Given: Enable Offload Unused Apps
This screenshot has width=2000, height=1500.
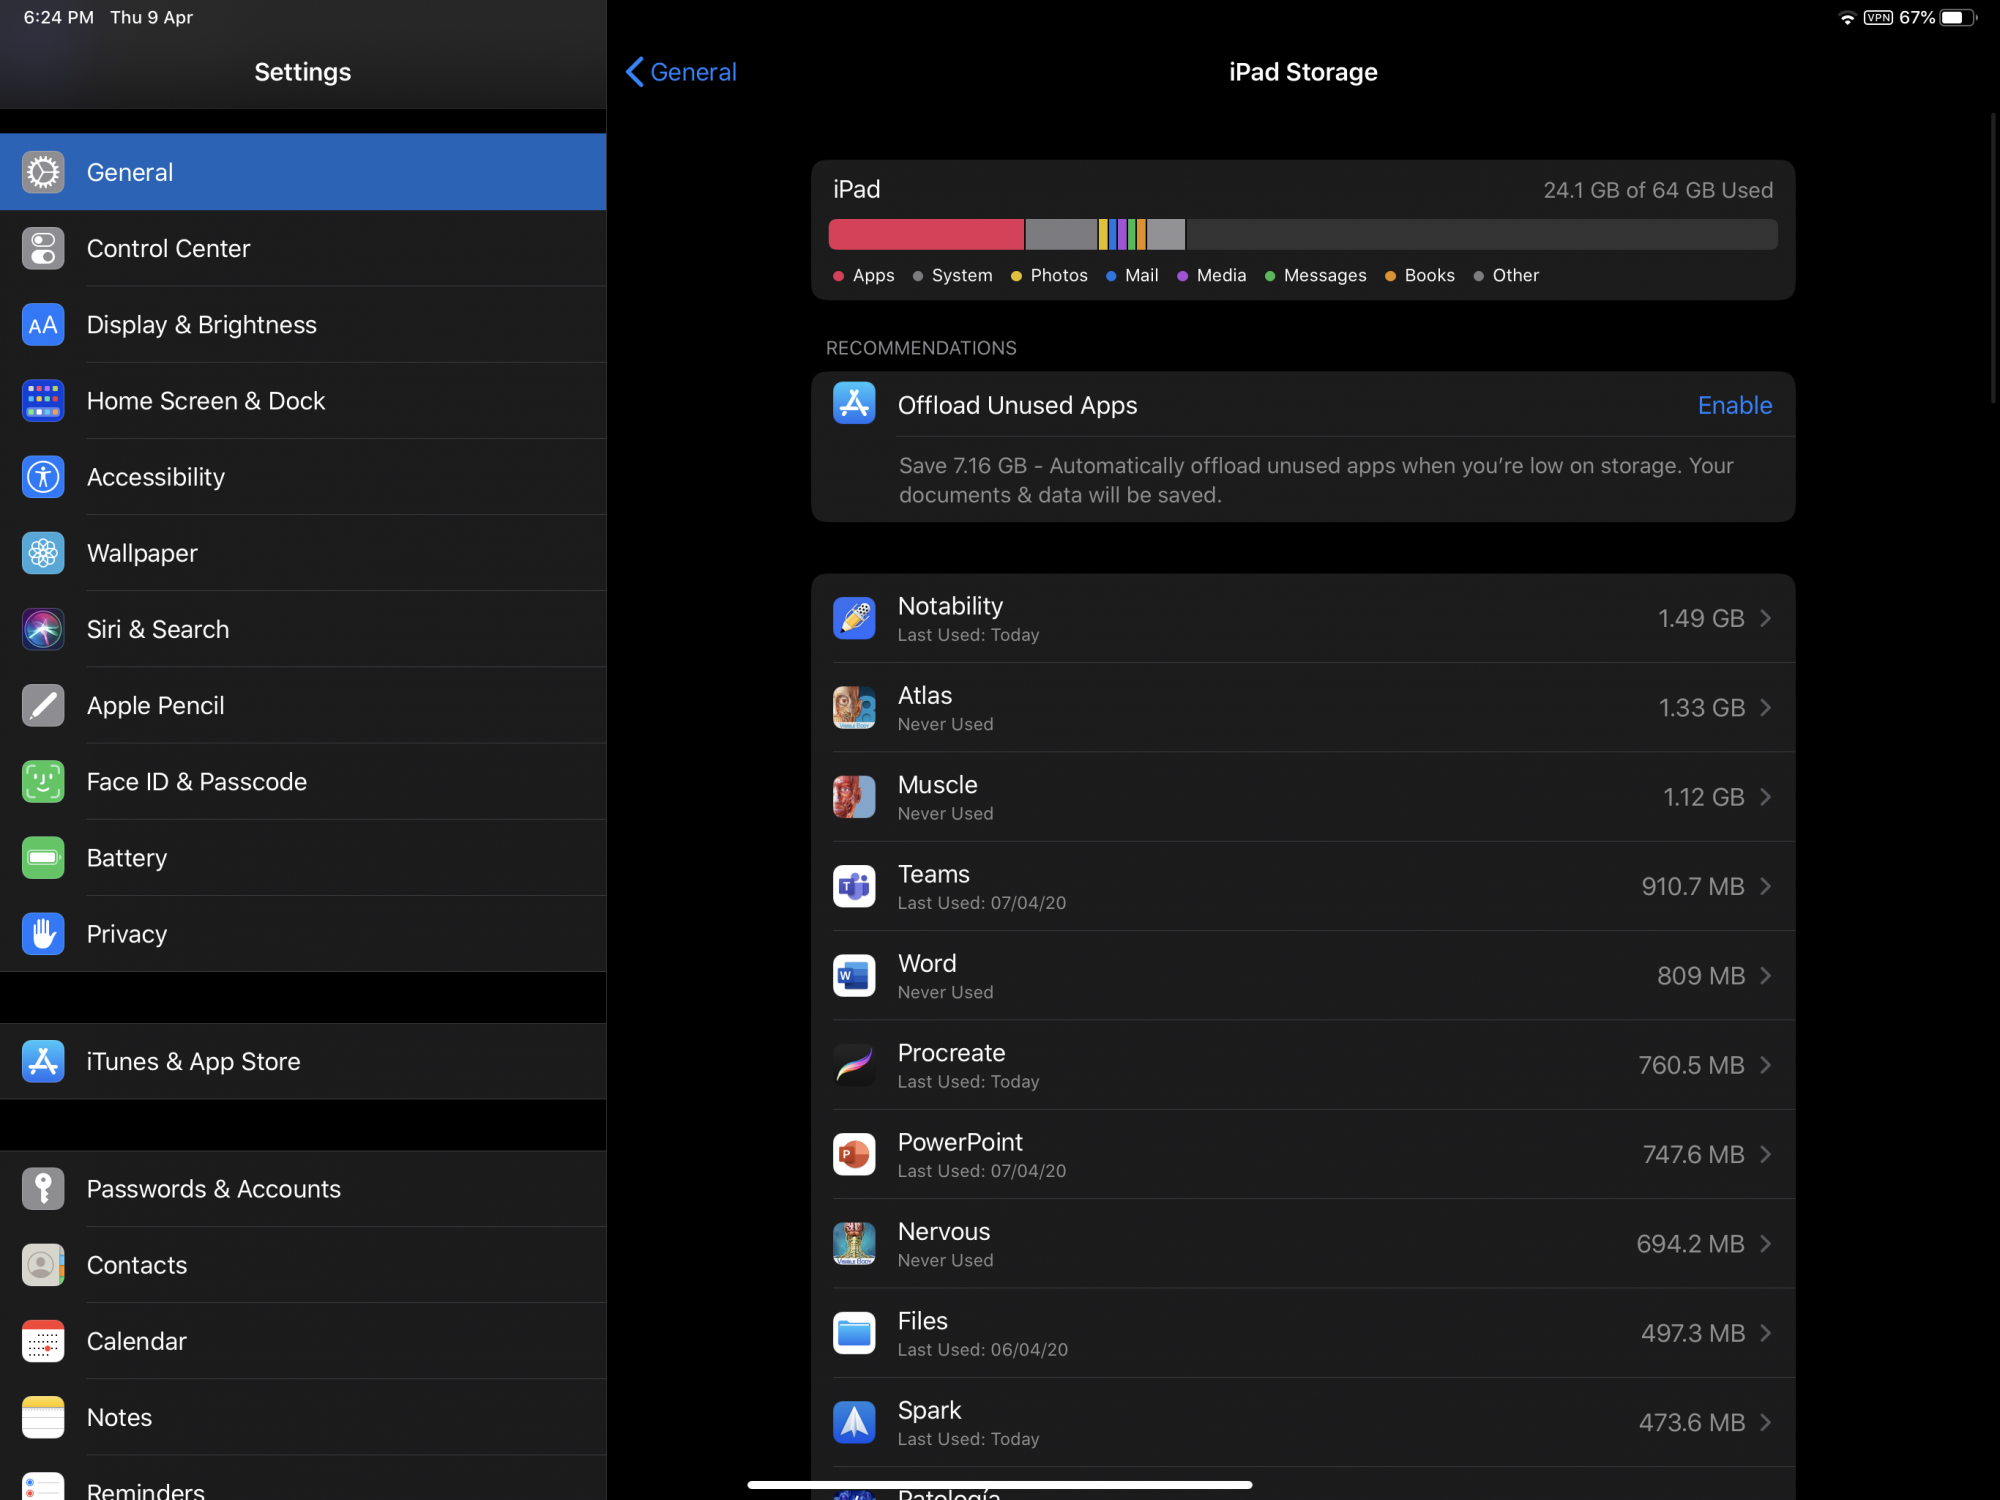Looking at the screenshot, I should coord(1734,405).
